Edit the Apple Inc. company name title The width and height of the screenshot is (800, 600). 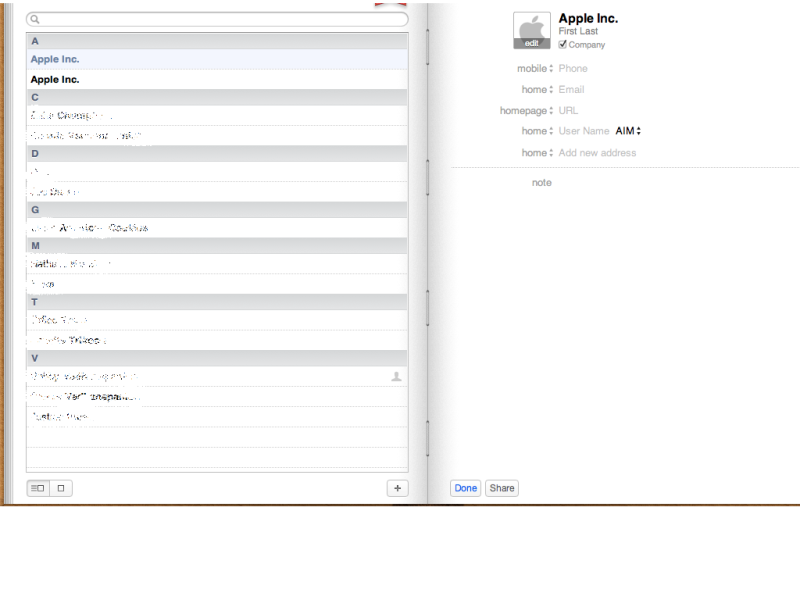tap(588, 18)
